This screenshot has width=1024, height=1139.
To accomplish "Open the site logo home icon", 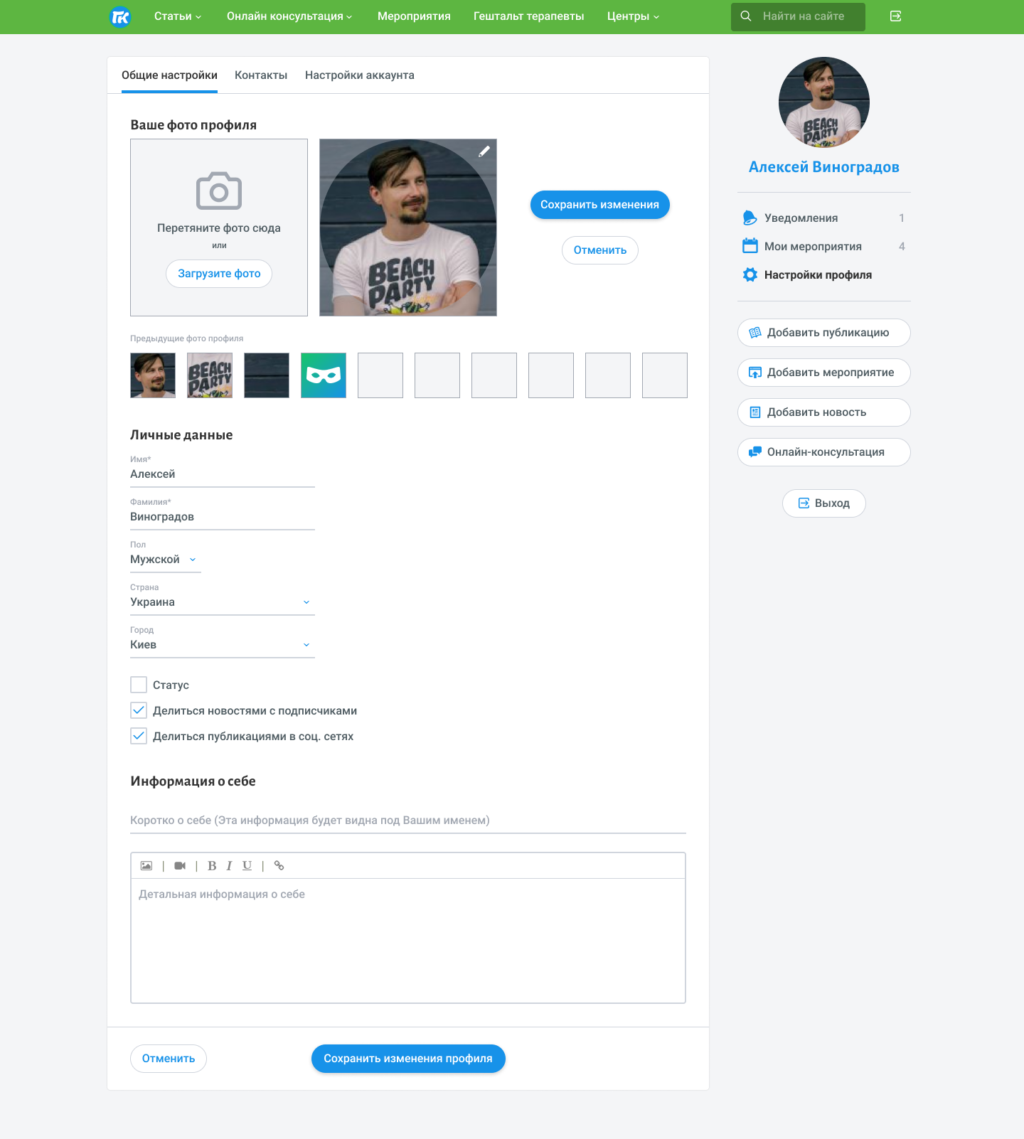I will (121, 16).
